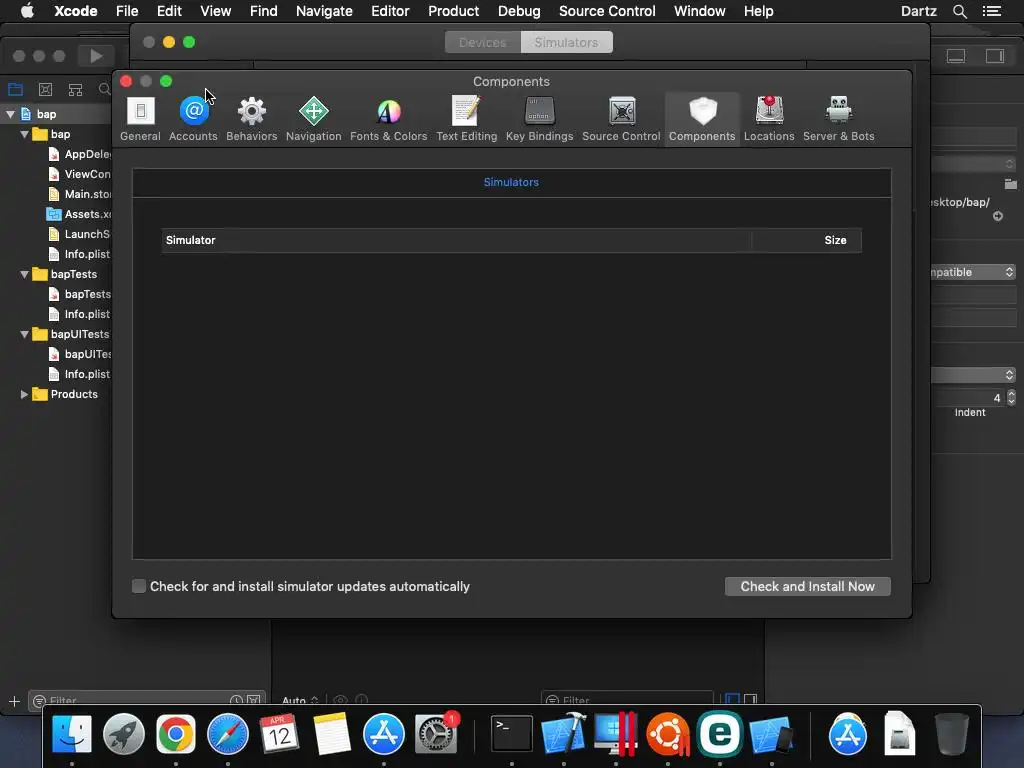The width and height of the screenshot is (1024, 768).
Task: Open Notification Center list icon
Action: (x=991, y=11)
